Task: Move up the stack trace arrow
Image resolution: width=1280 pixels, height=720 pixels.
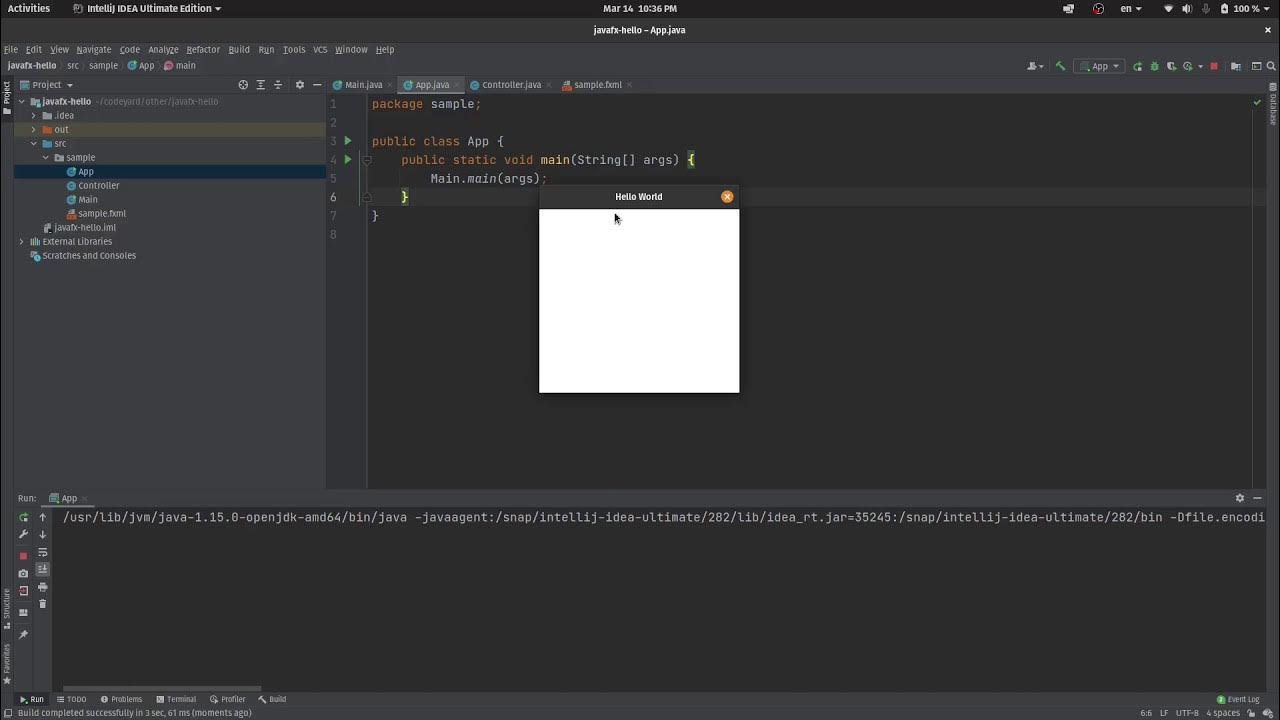Action: coord(42,517)
